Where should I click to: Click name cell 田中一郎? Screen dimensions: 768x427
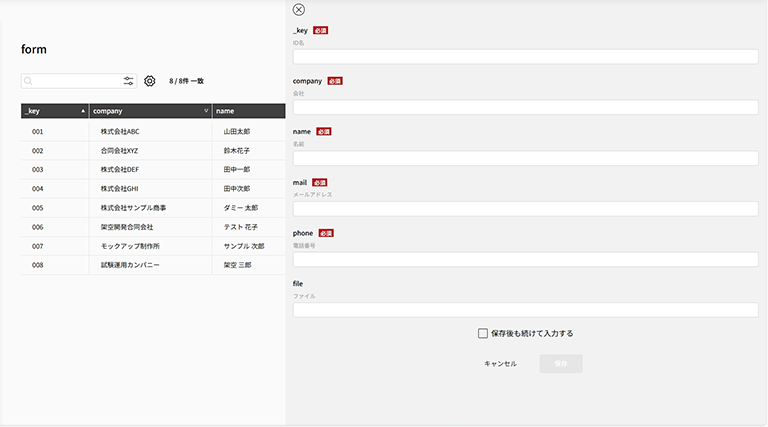pyautogui.click(x=237, y=169)
